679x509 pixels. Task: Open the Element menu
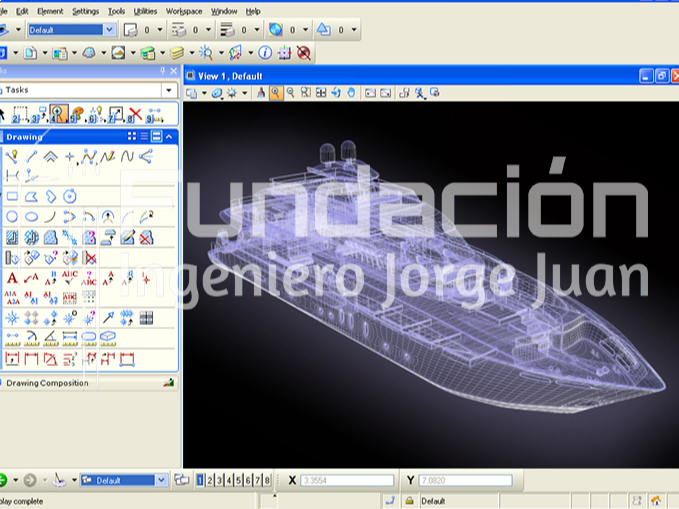[x=50, y=11]
